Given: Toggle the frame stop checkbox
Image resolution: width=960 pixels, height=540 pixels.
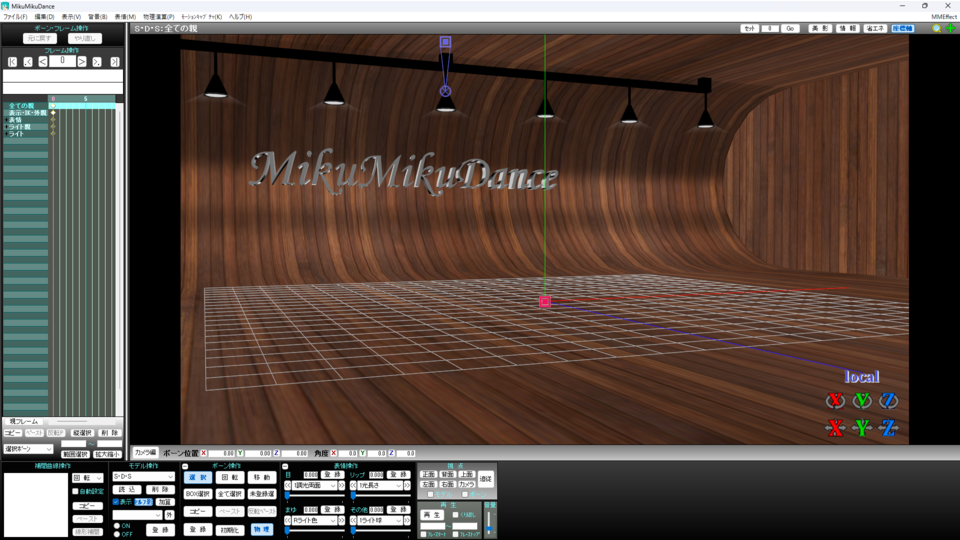Looking at the screenshot, I should click(x=455, y=534).
